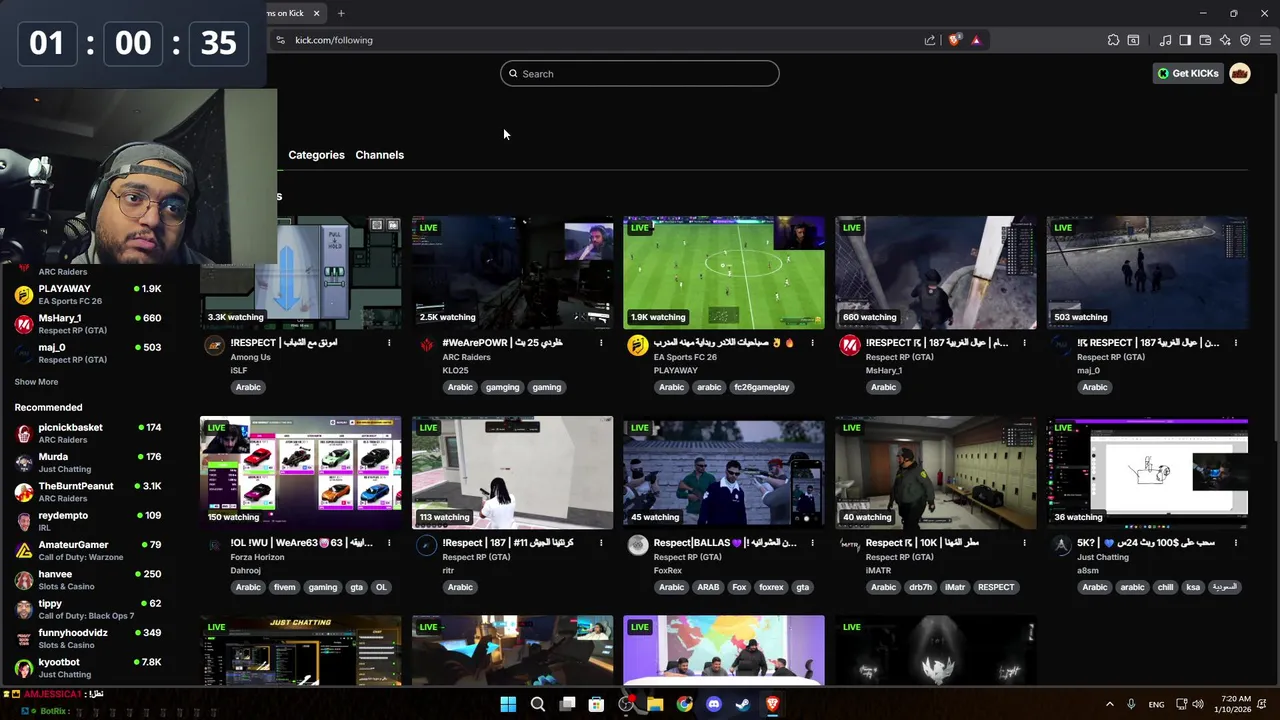1280x720 pixels.
Task: Open Microsoft Store from the taskbar
Action: point(596,704)
